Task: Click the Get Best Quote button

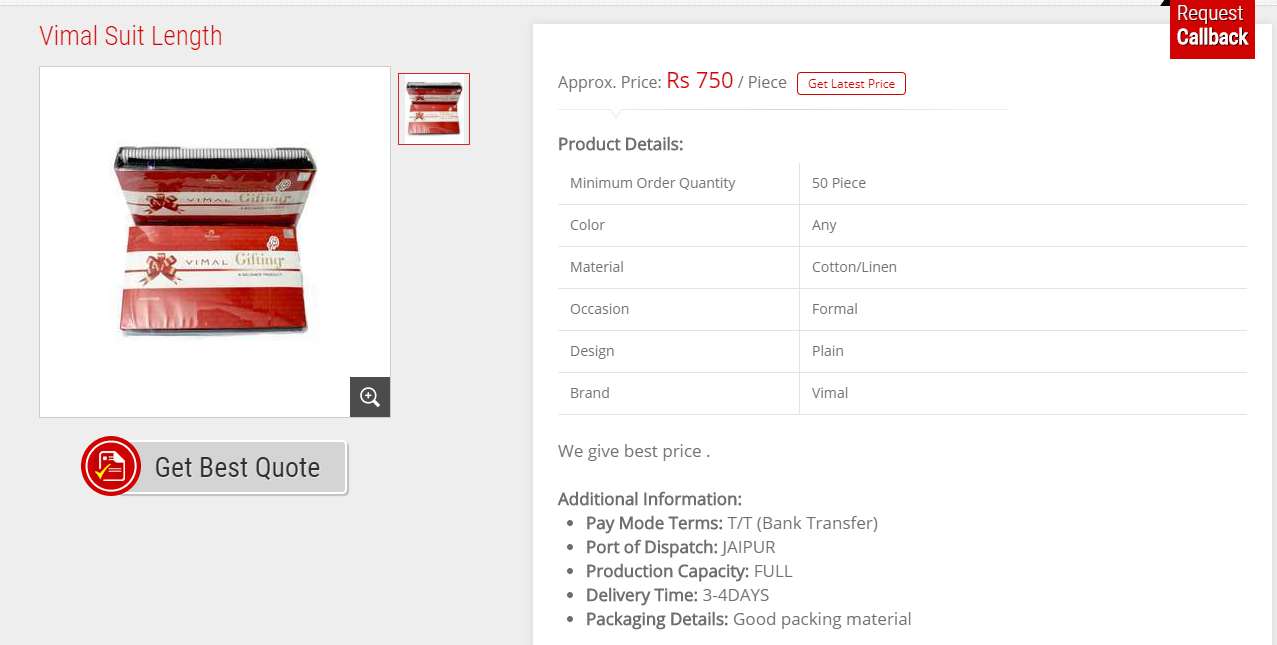Action: click(214, 467)
